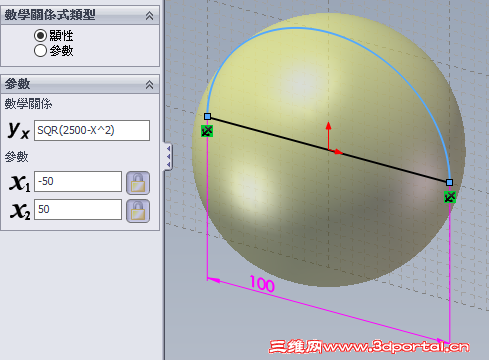Image resolution: width=489 pixels, height=360 pixels.
Task: Select the left endpoint of black line
Action: pos(207,116)
